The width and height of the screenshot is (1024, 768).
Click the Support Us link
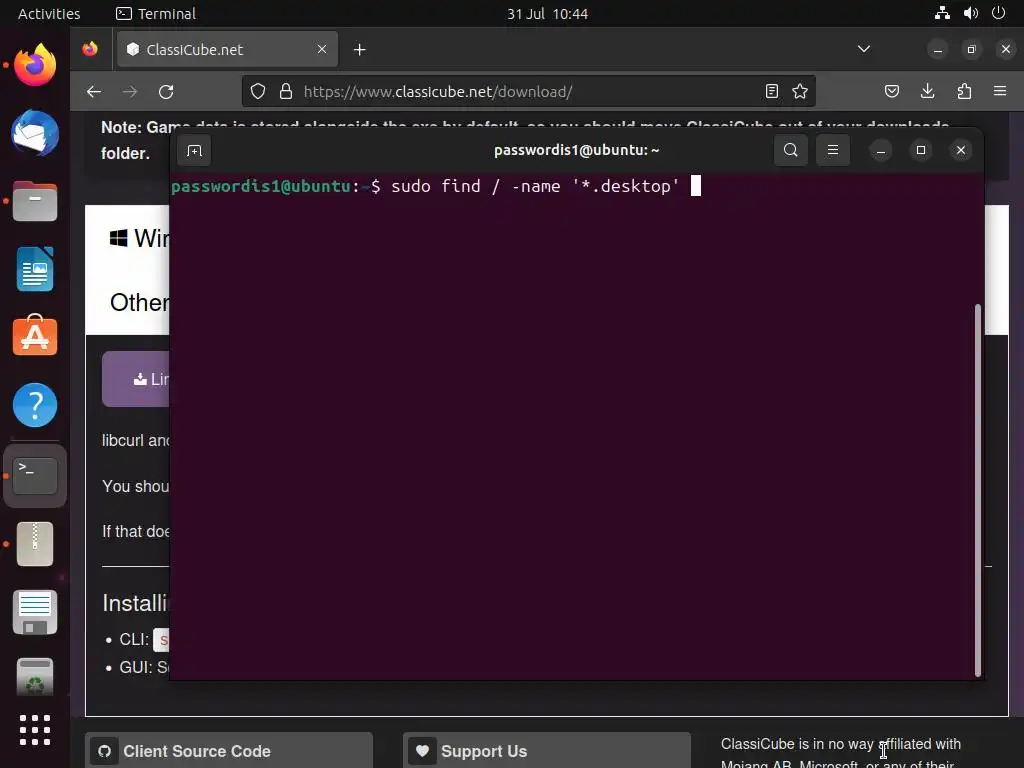tap(547, 751)
